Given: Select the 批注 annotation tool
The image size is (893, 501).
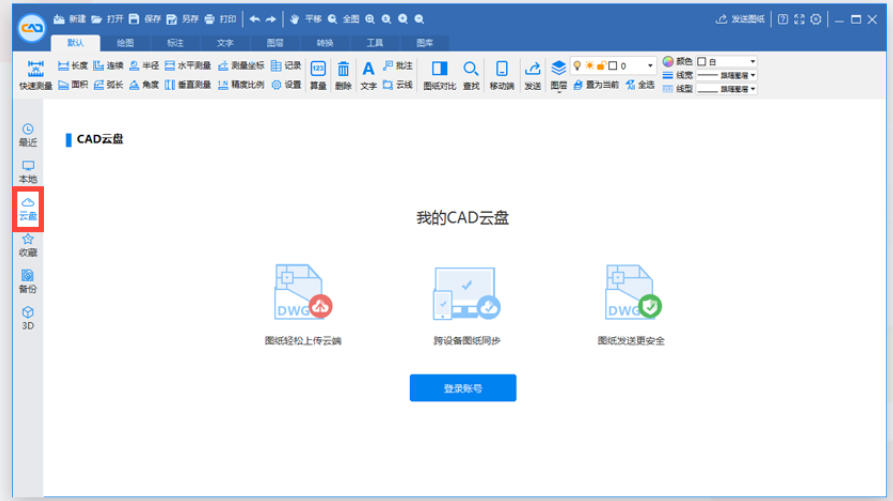Looking at the screenshot, I should 398,66.
